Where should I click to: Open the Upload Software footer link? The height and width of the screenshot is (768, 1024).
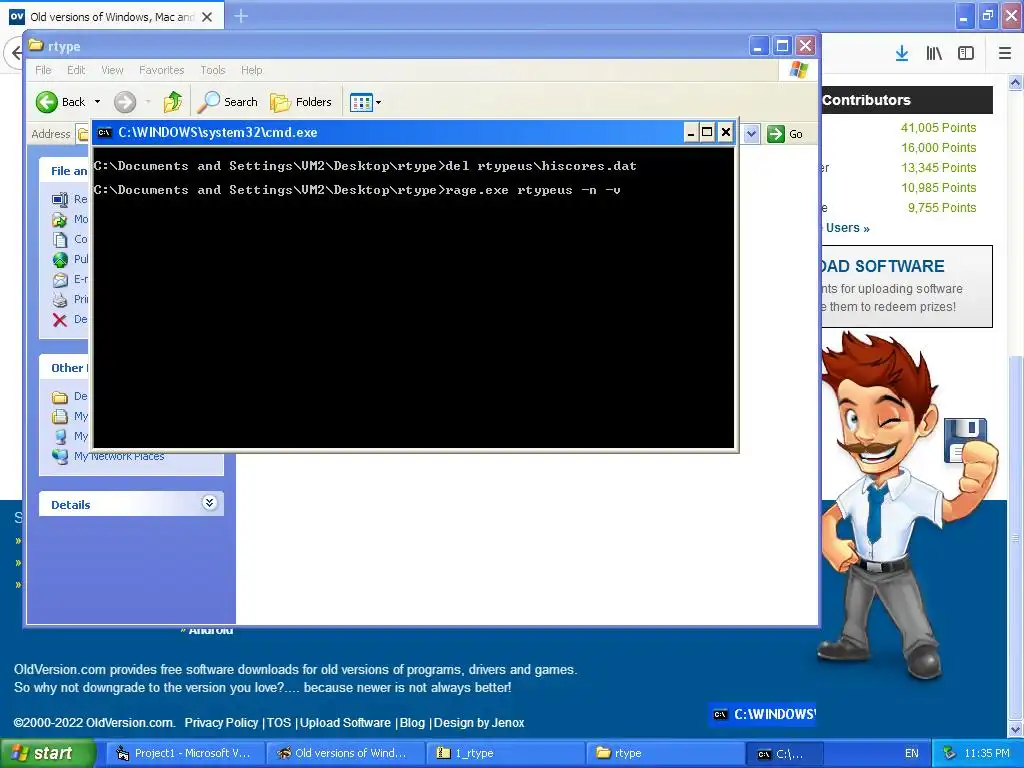[345, 723]
